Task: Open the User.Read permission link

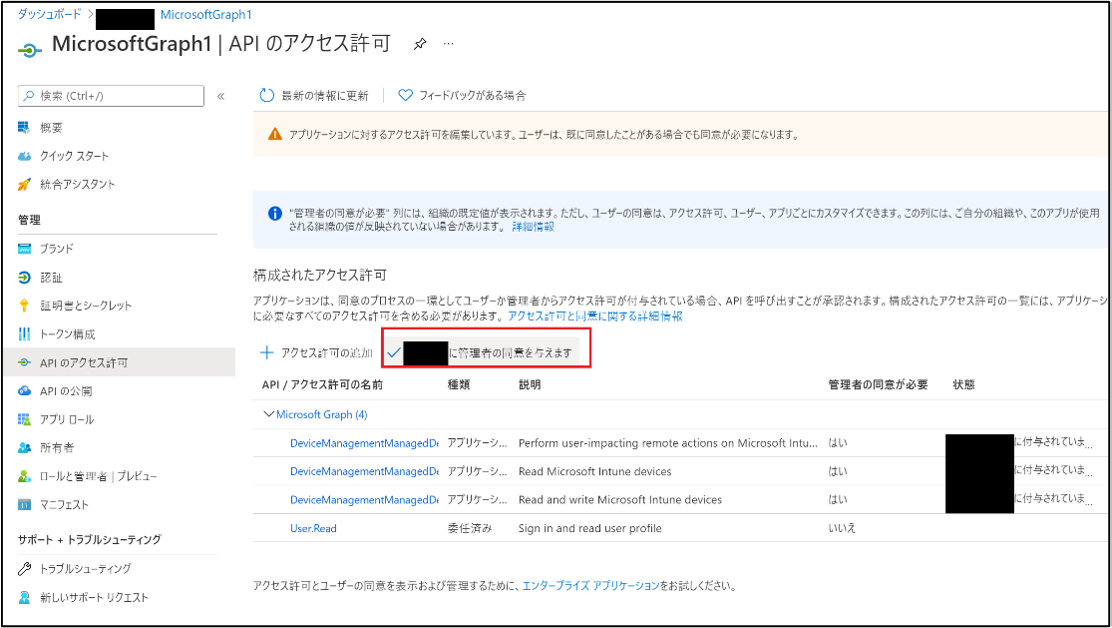Action: pos(313,528)
